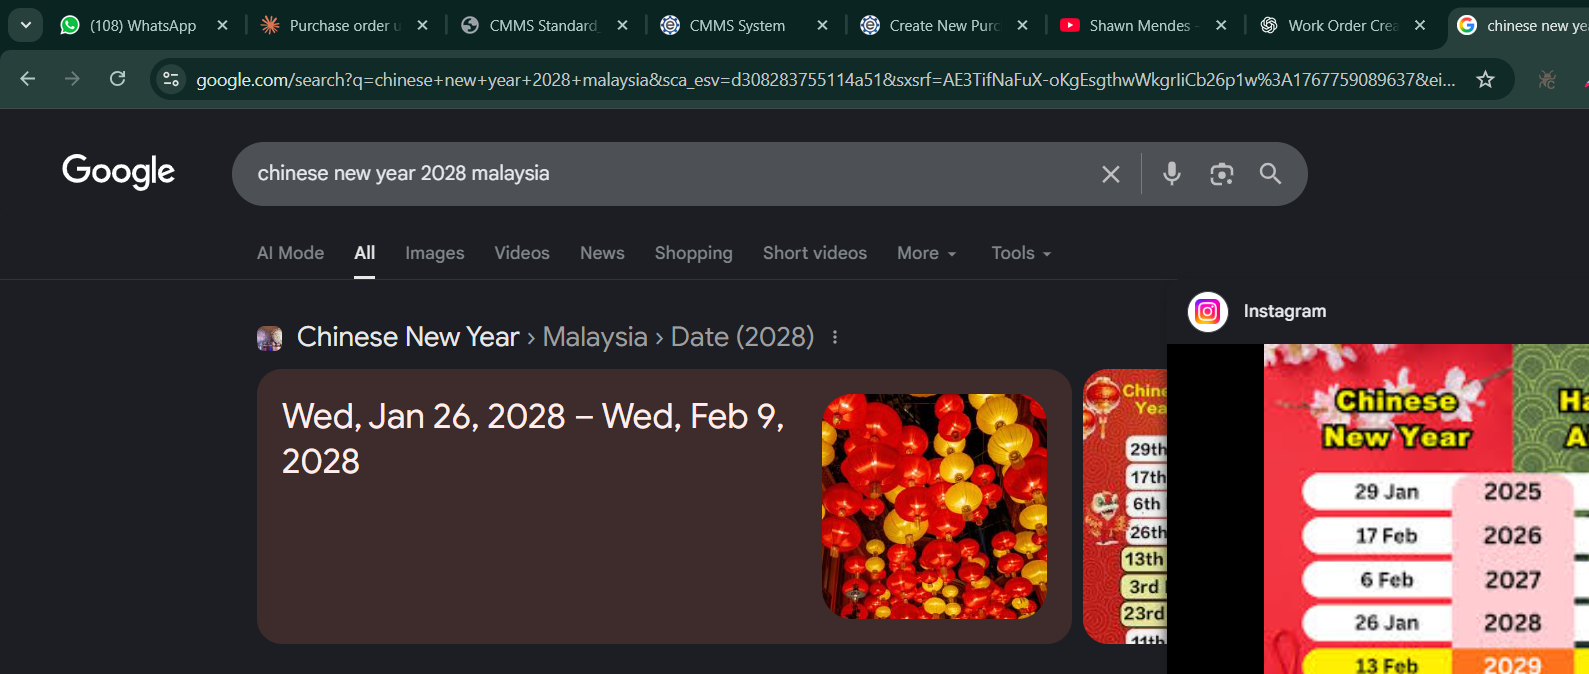Open Google Lens image search
The height and width of the screenshot is (674, 1589).
(1221, 174)
